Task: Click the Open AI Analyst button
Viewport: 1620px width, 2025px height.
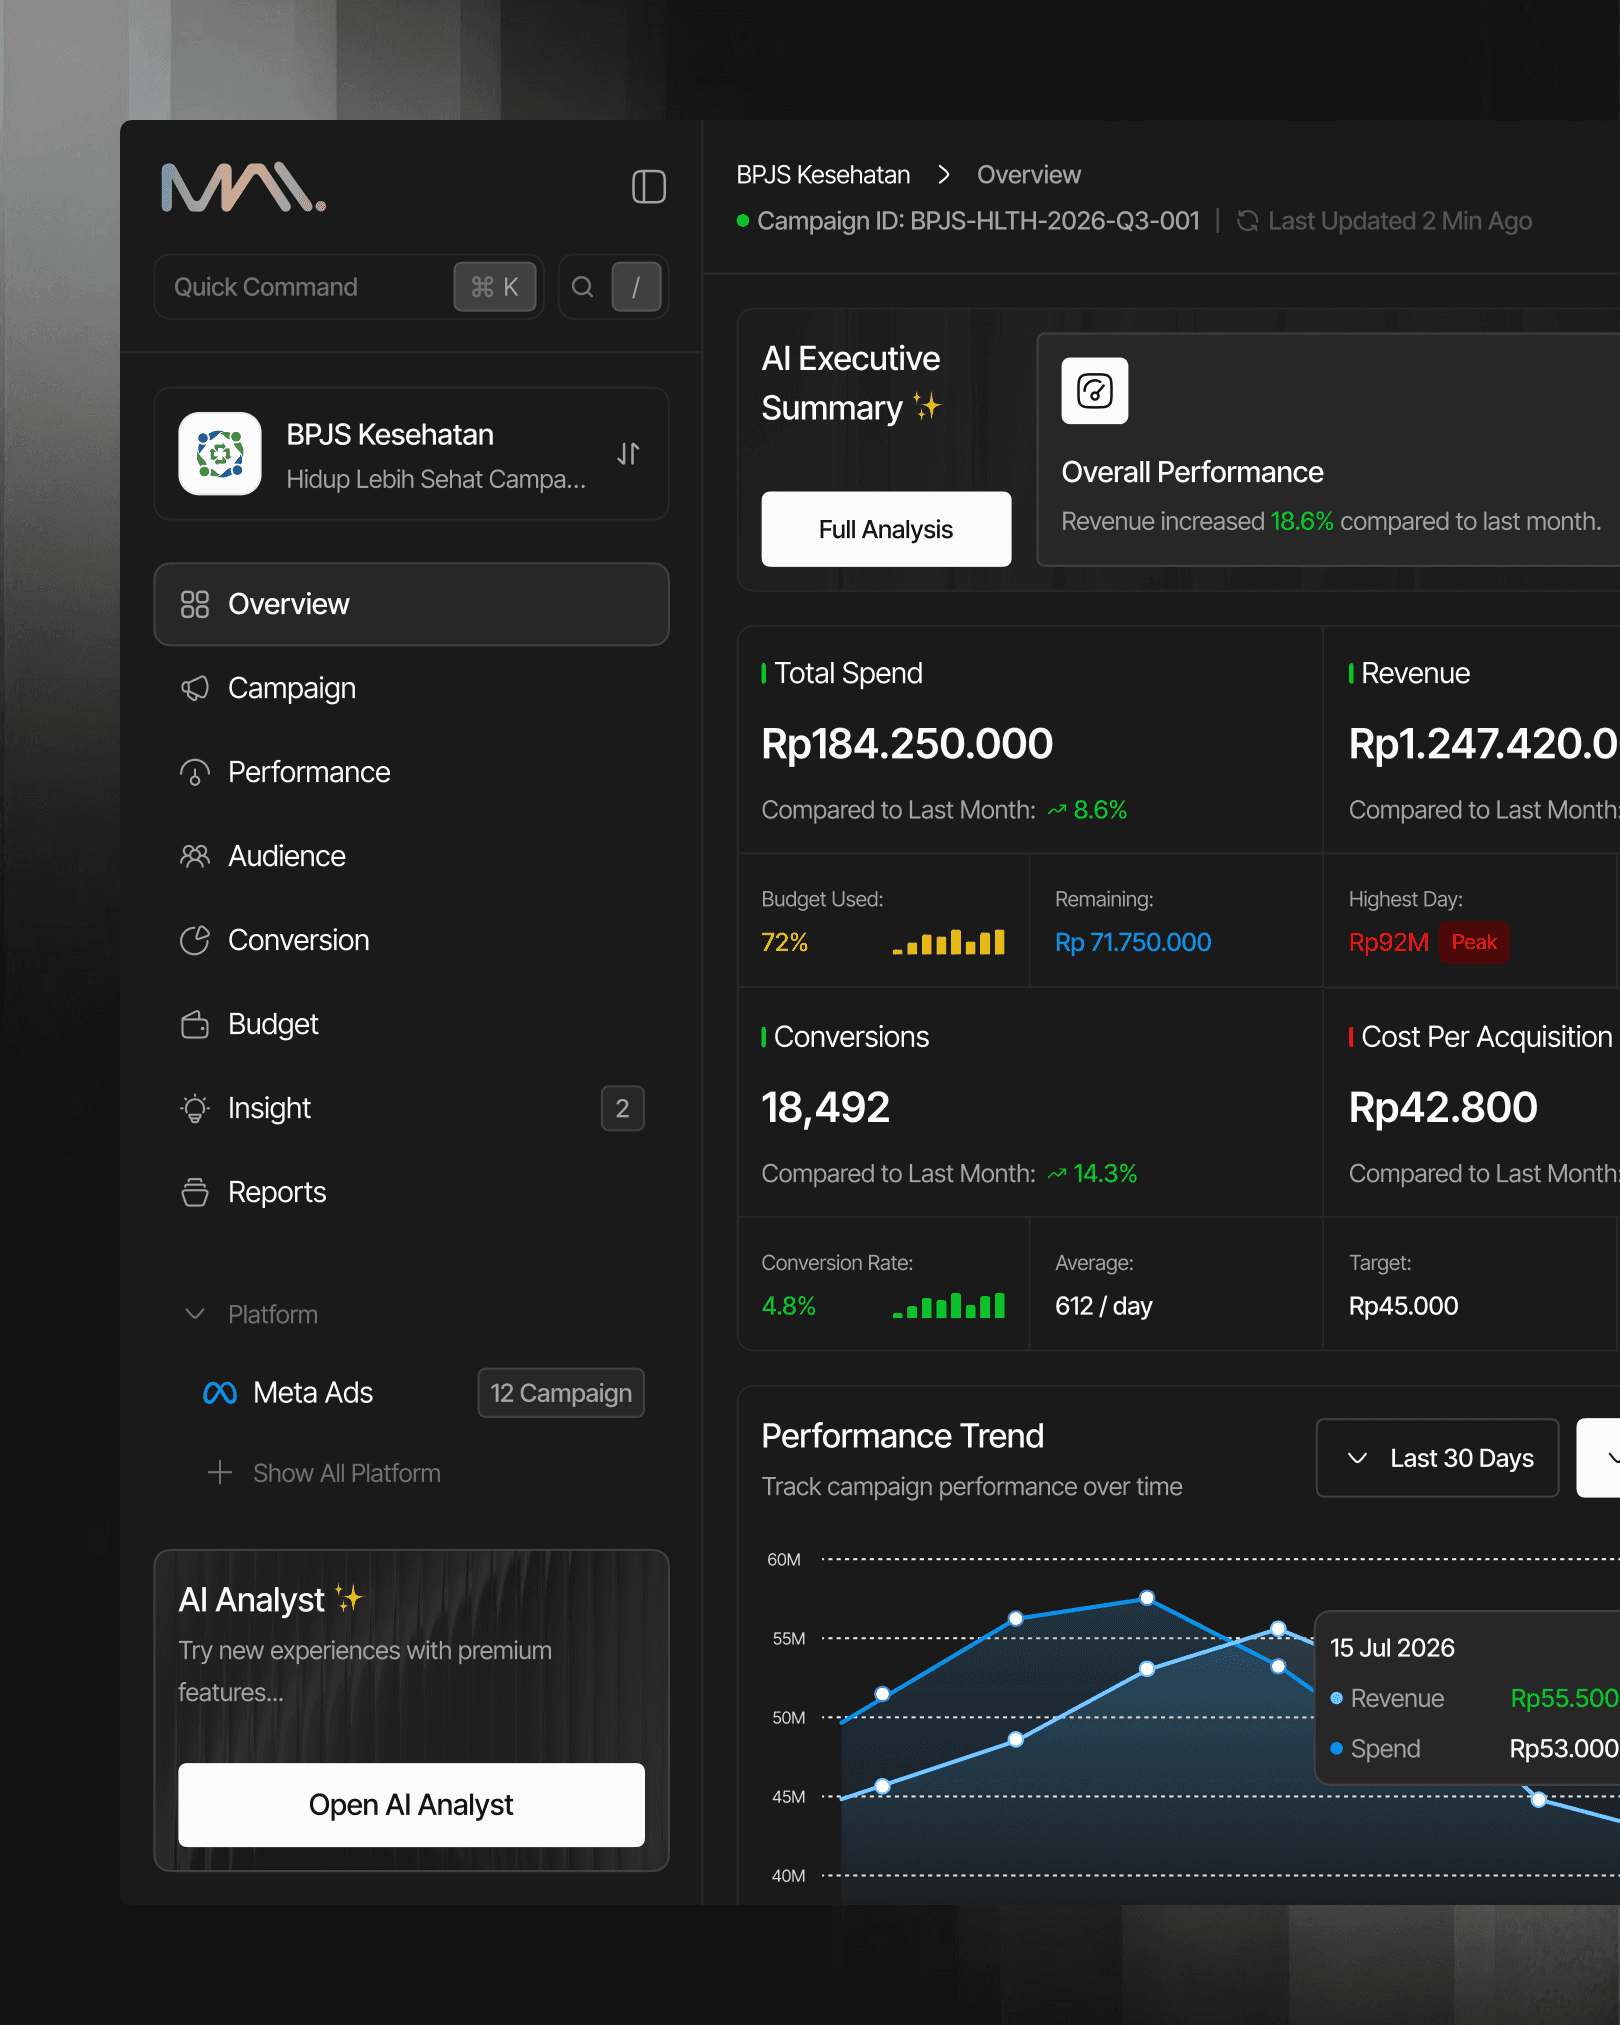Action: click(411, 1804)
